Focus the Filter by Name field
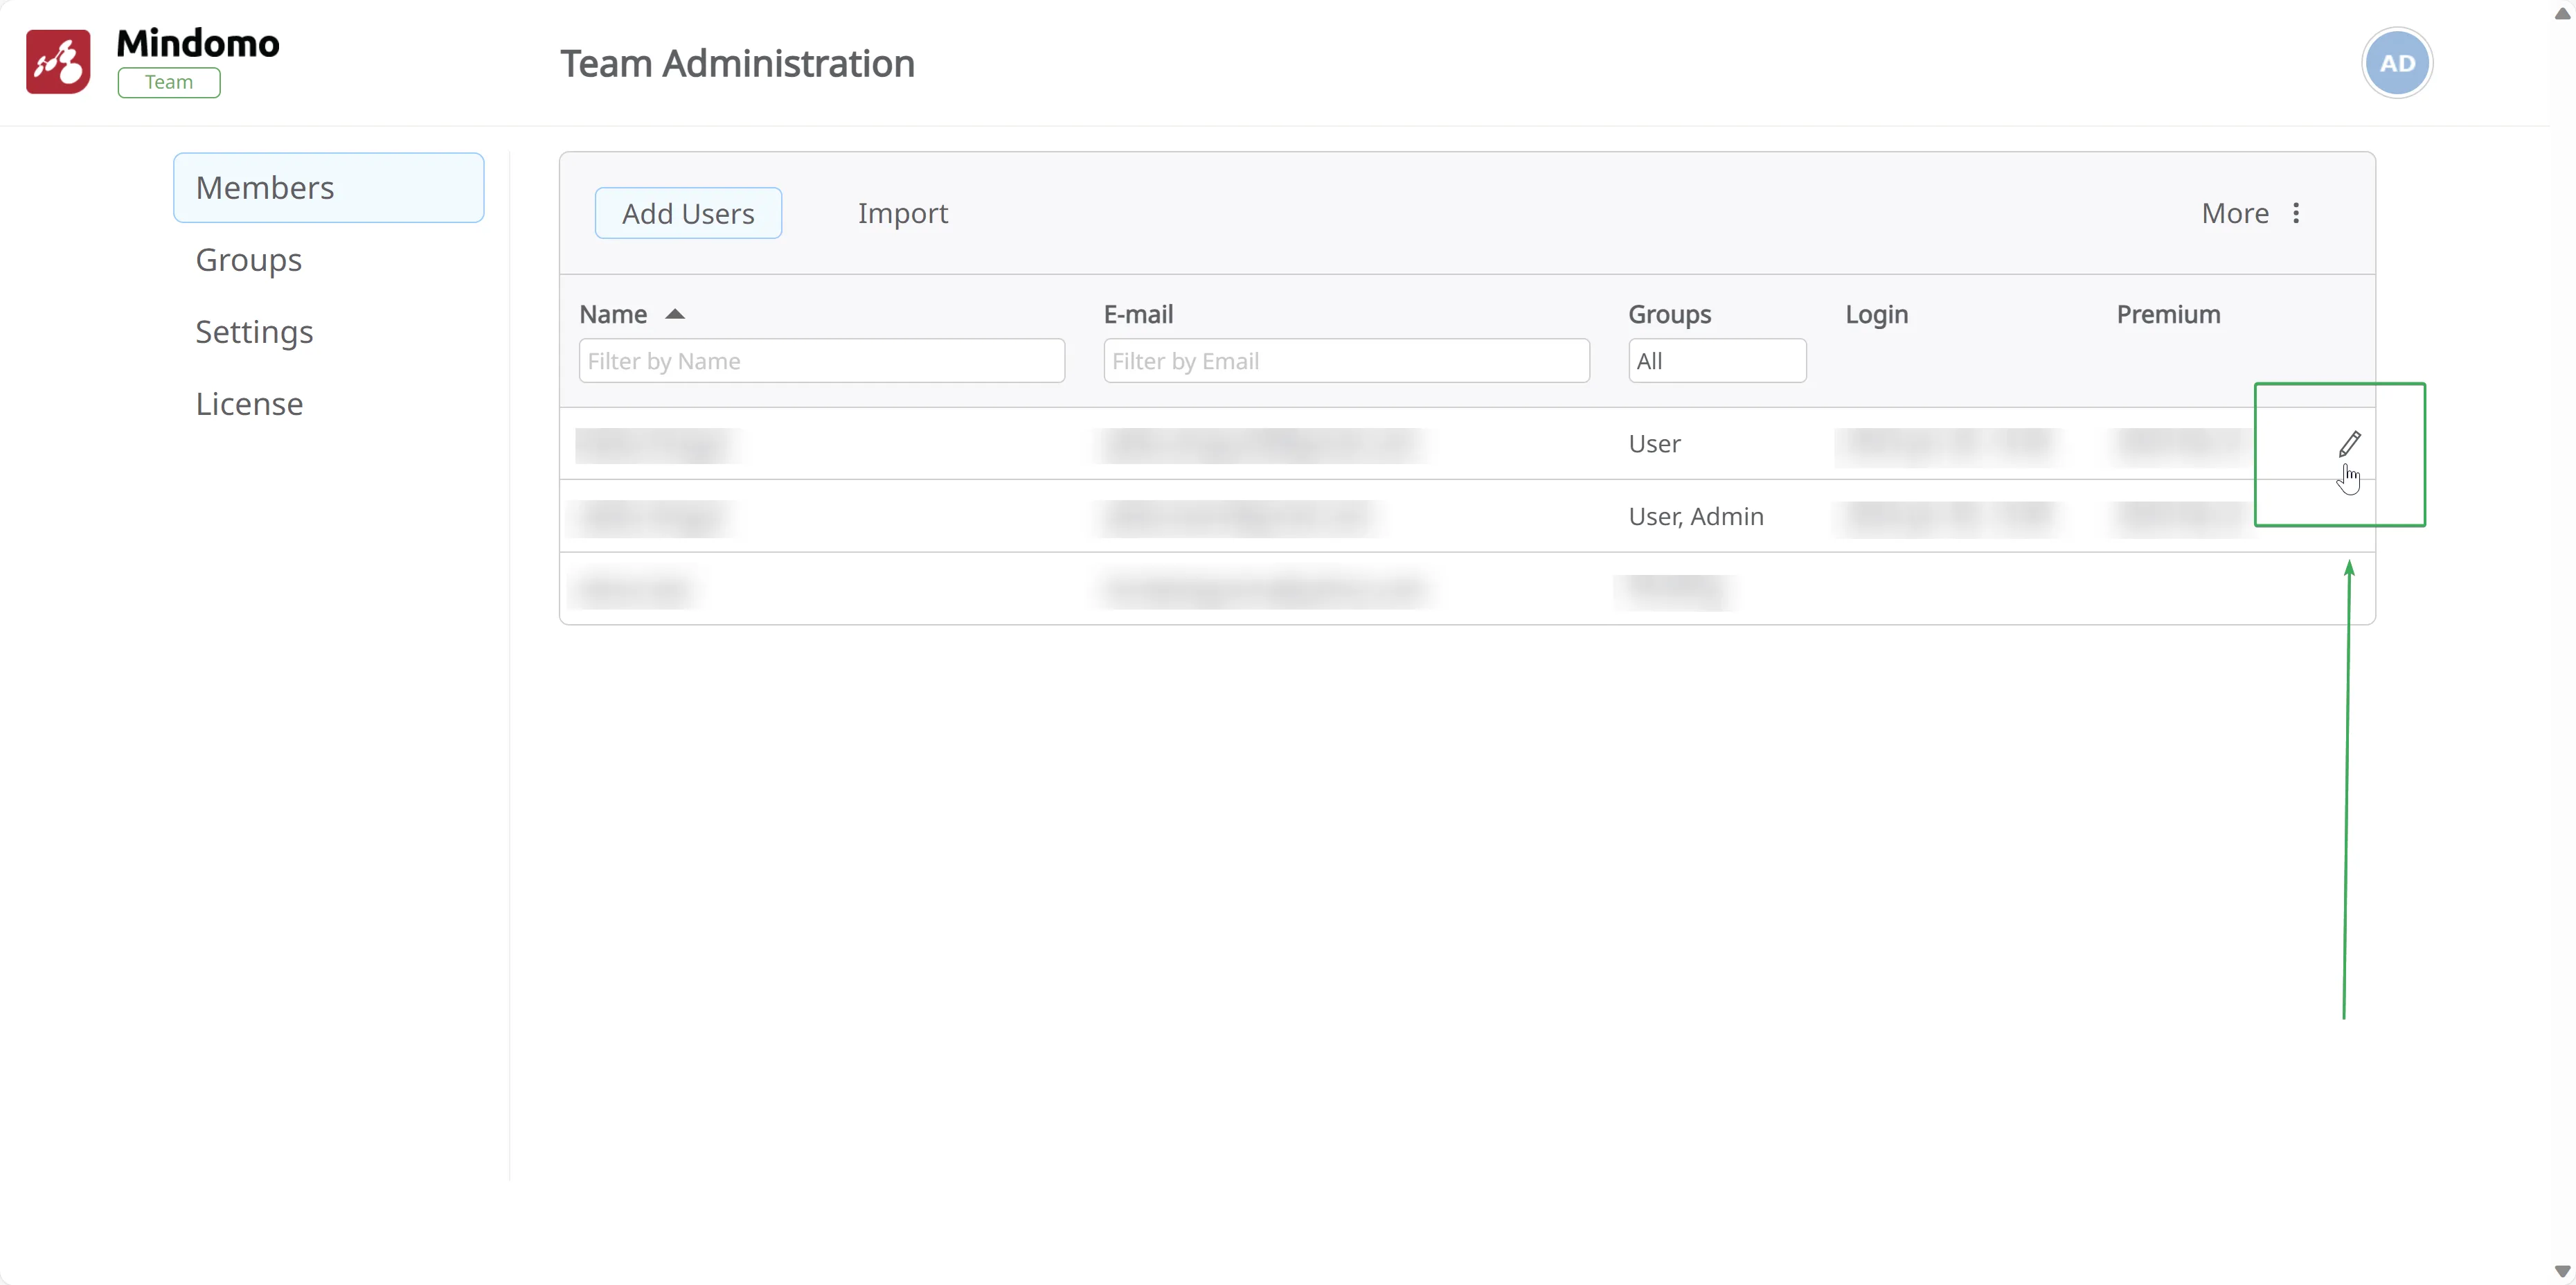Screen dimensions: 2576x1285 (x=821, y=361)
